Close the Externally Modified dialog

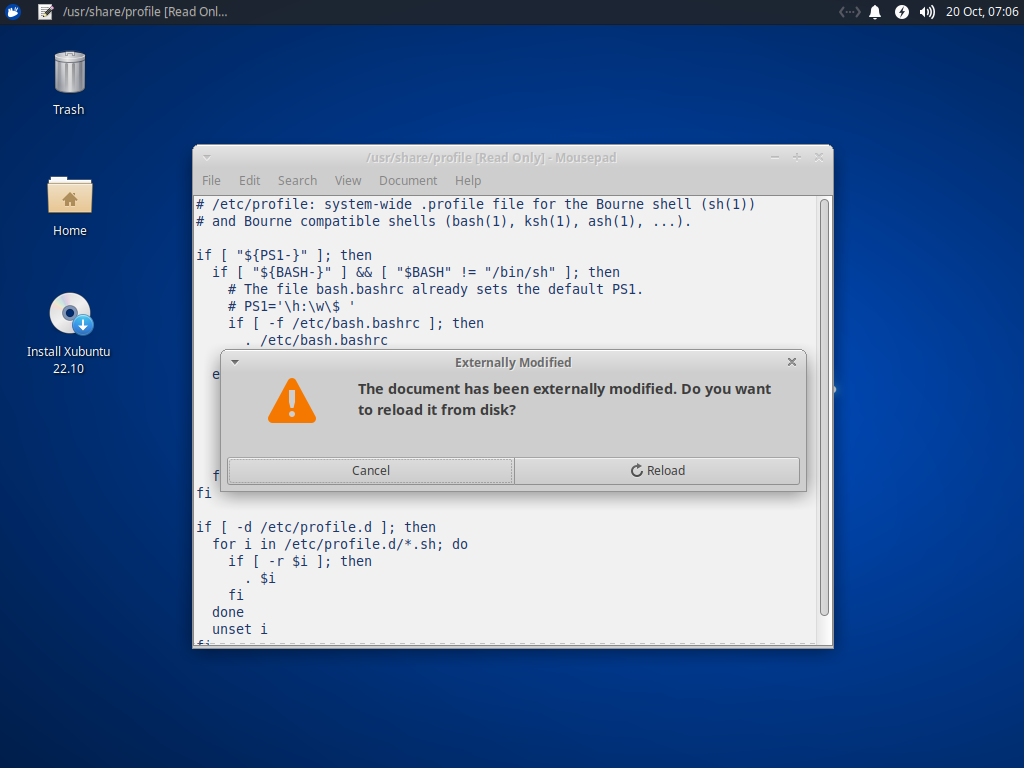[792, 362]
